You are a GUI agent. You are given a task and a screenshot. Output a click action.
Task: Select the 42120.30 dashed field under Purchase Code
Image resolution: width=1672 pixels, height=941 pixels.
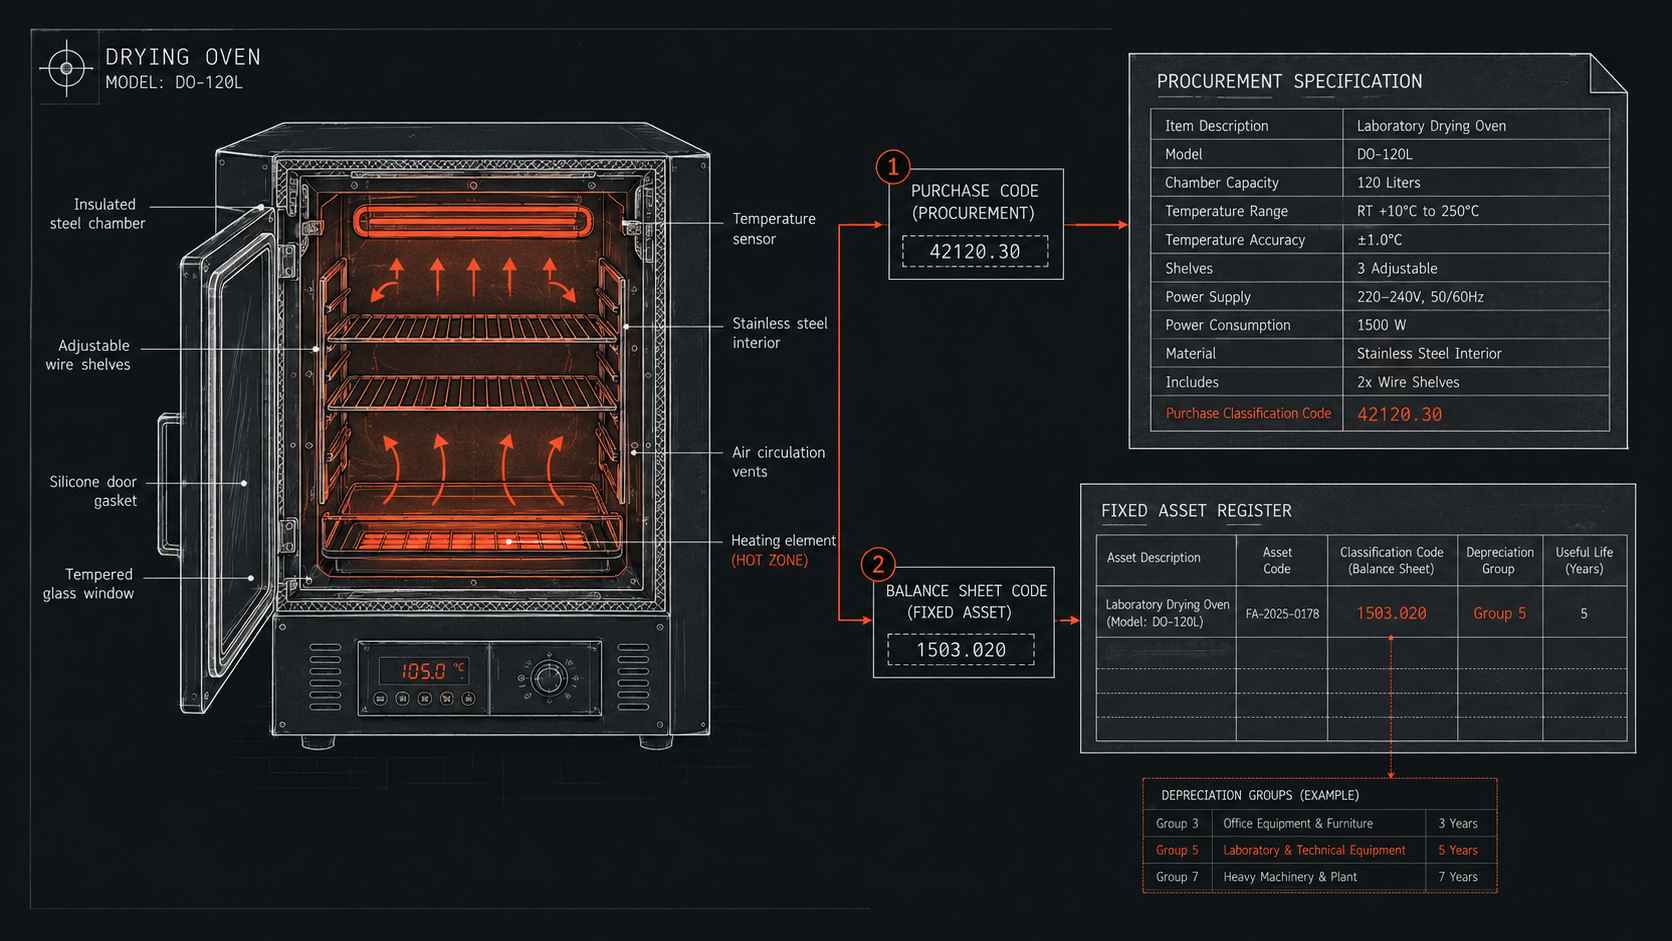(x=975, y=251)
